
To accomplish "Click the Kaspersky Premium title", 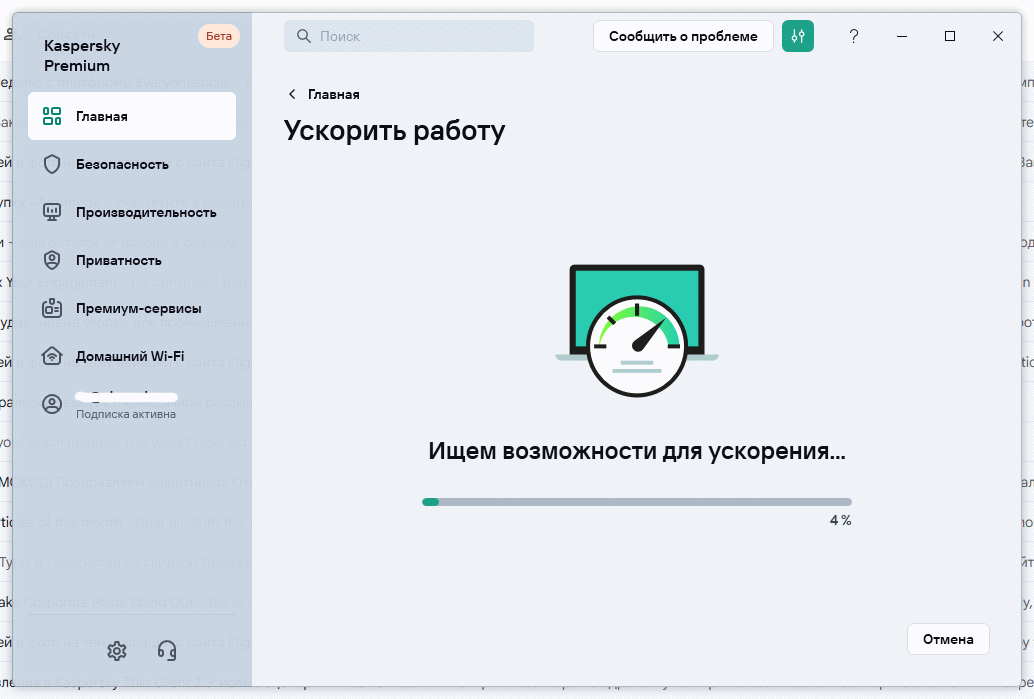I will click(82, 55).
